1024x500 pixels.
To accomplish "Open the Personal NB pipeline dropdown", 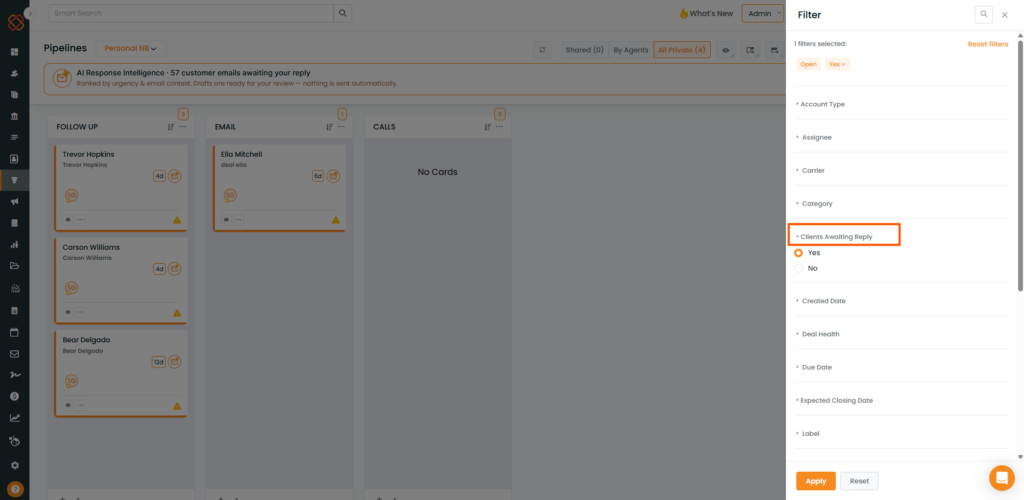I will coord(131,48).
